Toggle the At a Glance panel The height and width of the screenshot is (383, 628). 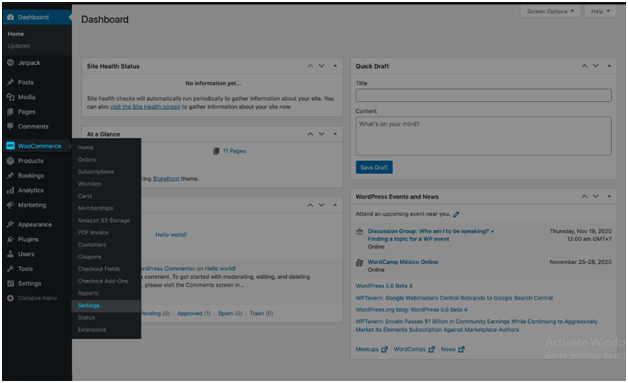click(x=335, y=134)
